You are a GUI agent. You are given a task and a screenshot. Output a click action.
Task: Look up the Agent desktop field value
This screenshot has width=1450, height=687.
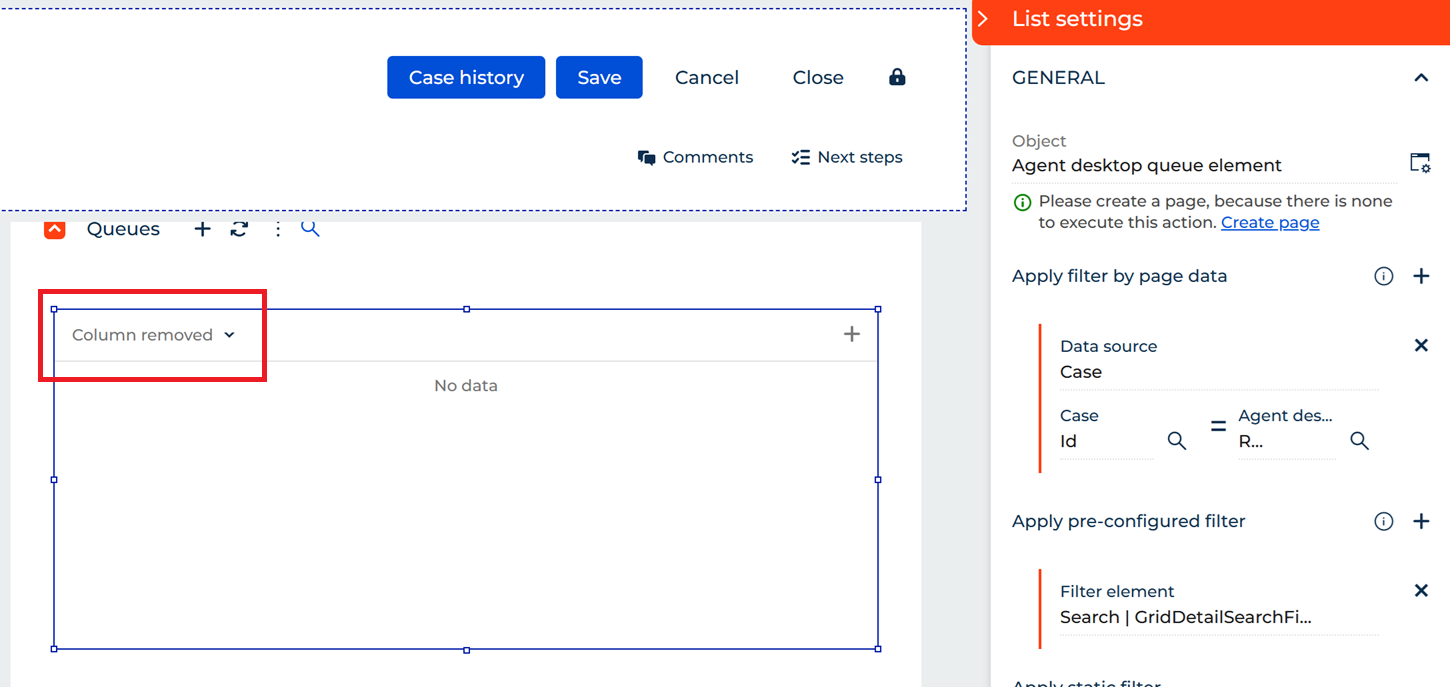[1359, 441]
